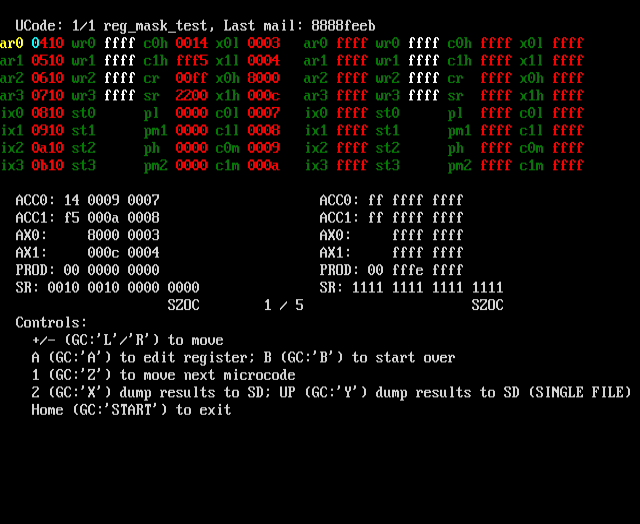Click the 1 / 5 page indicator
This screenshot has height=524, width=640.
coord(284,305)
